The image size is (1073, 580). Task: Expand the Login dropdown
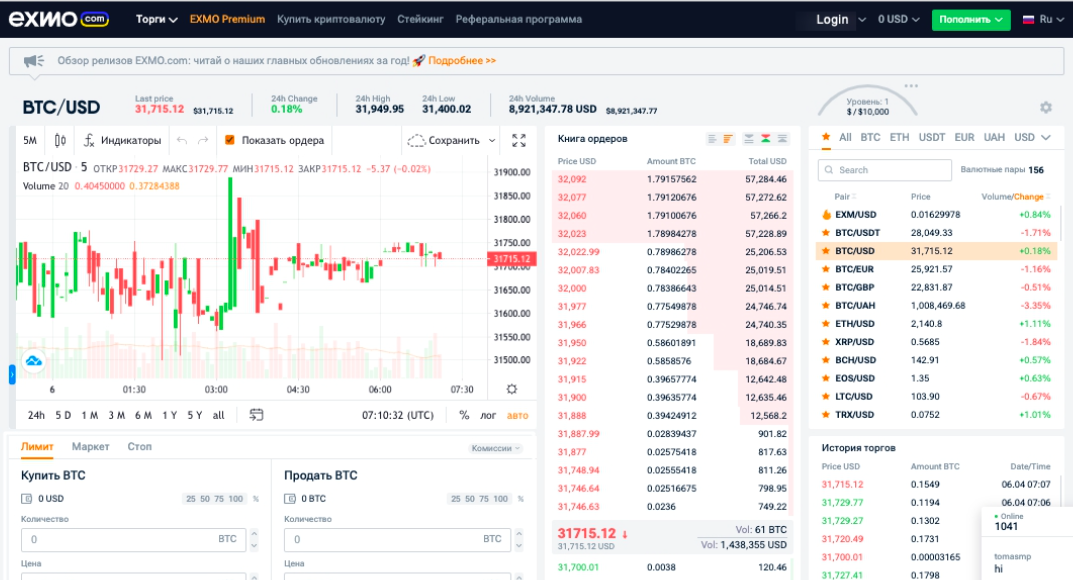coord(862,20)
